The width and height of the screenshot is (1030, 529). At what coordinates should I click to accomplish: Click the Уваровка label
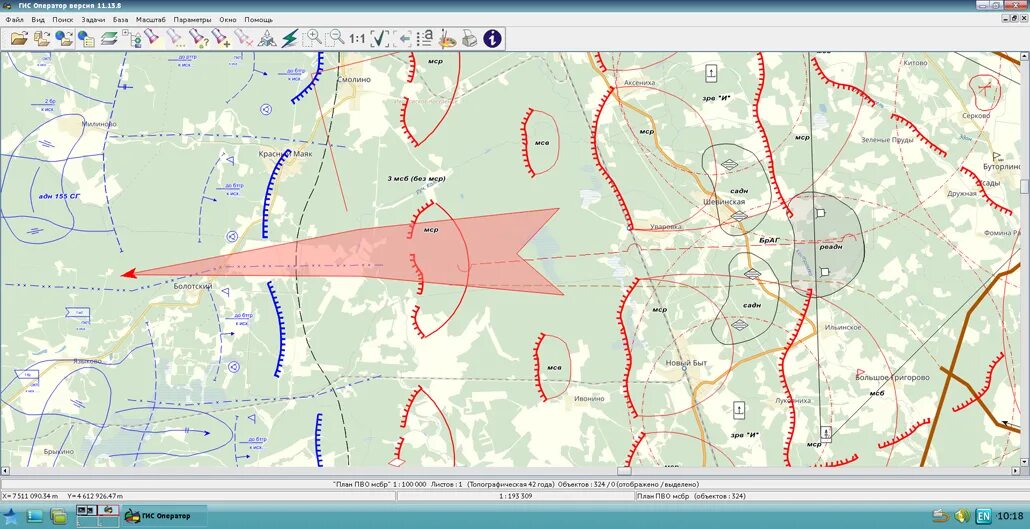(x=665, y=227)
